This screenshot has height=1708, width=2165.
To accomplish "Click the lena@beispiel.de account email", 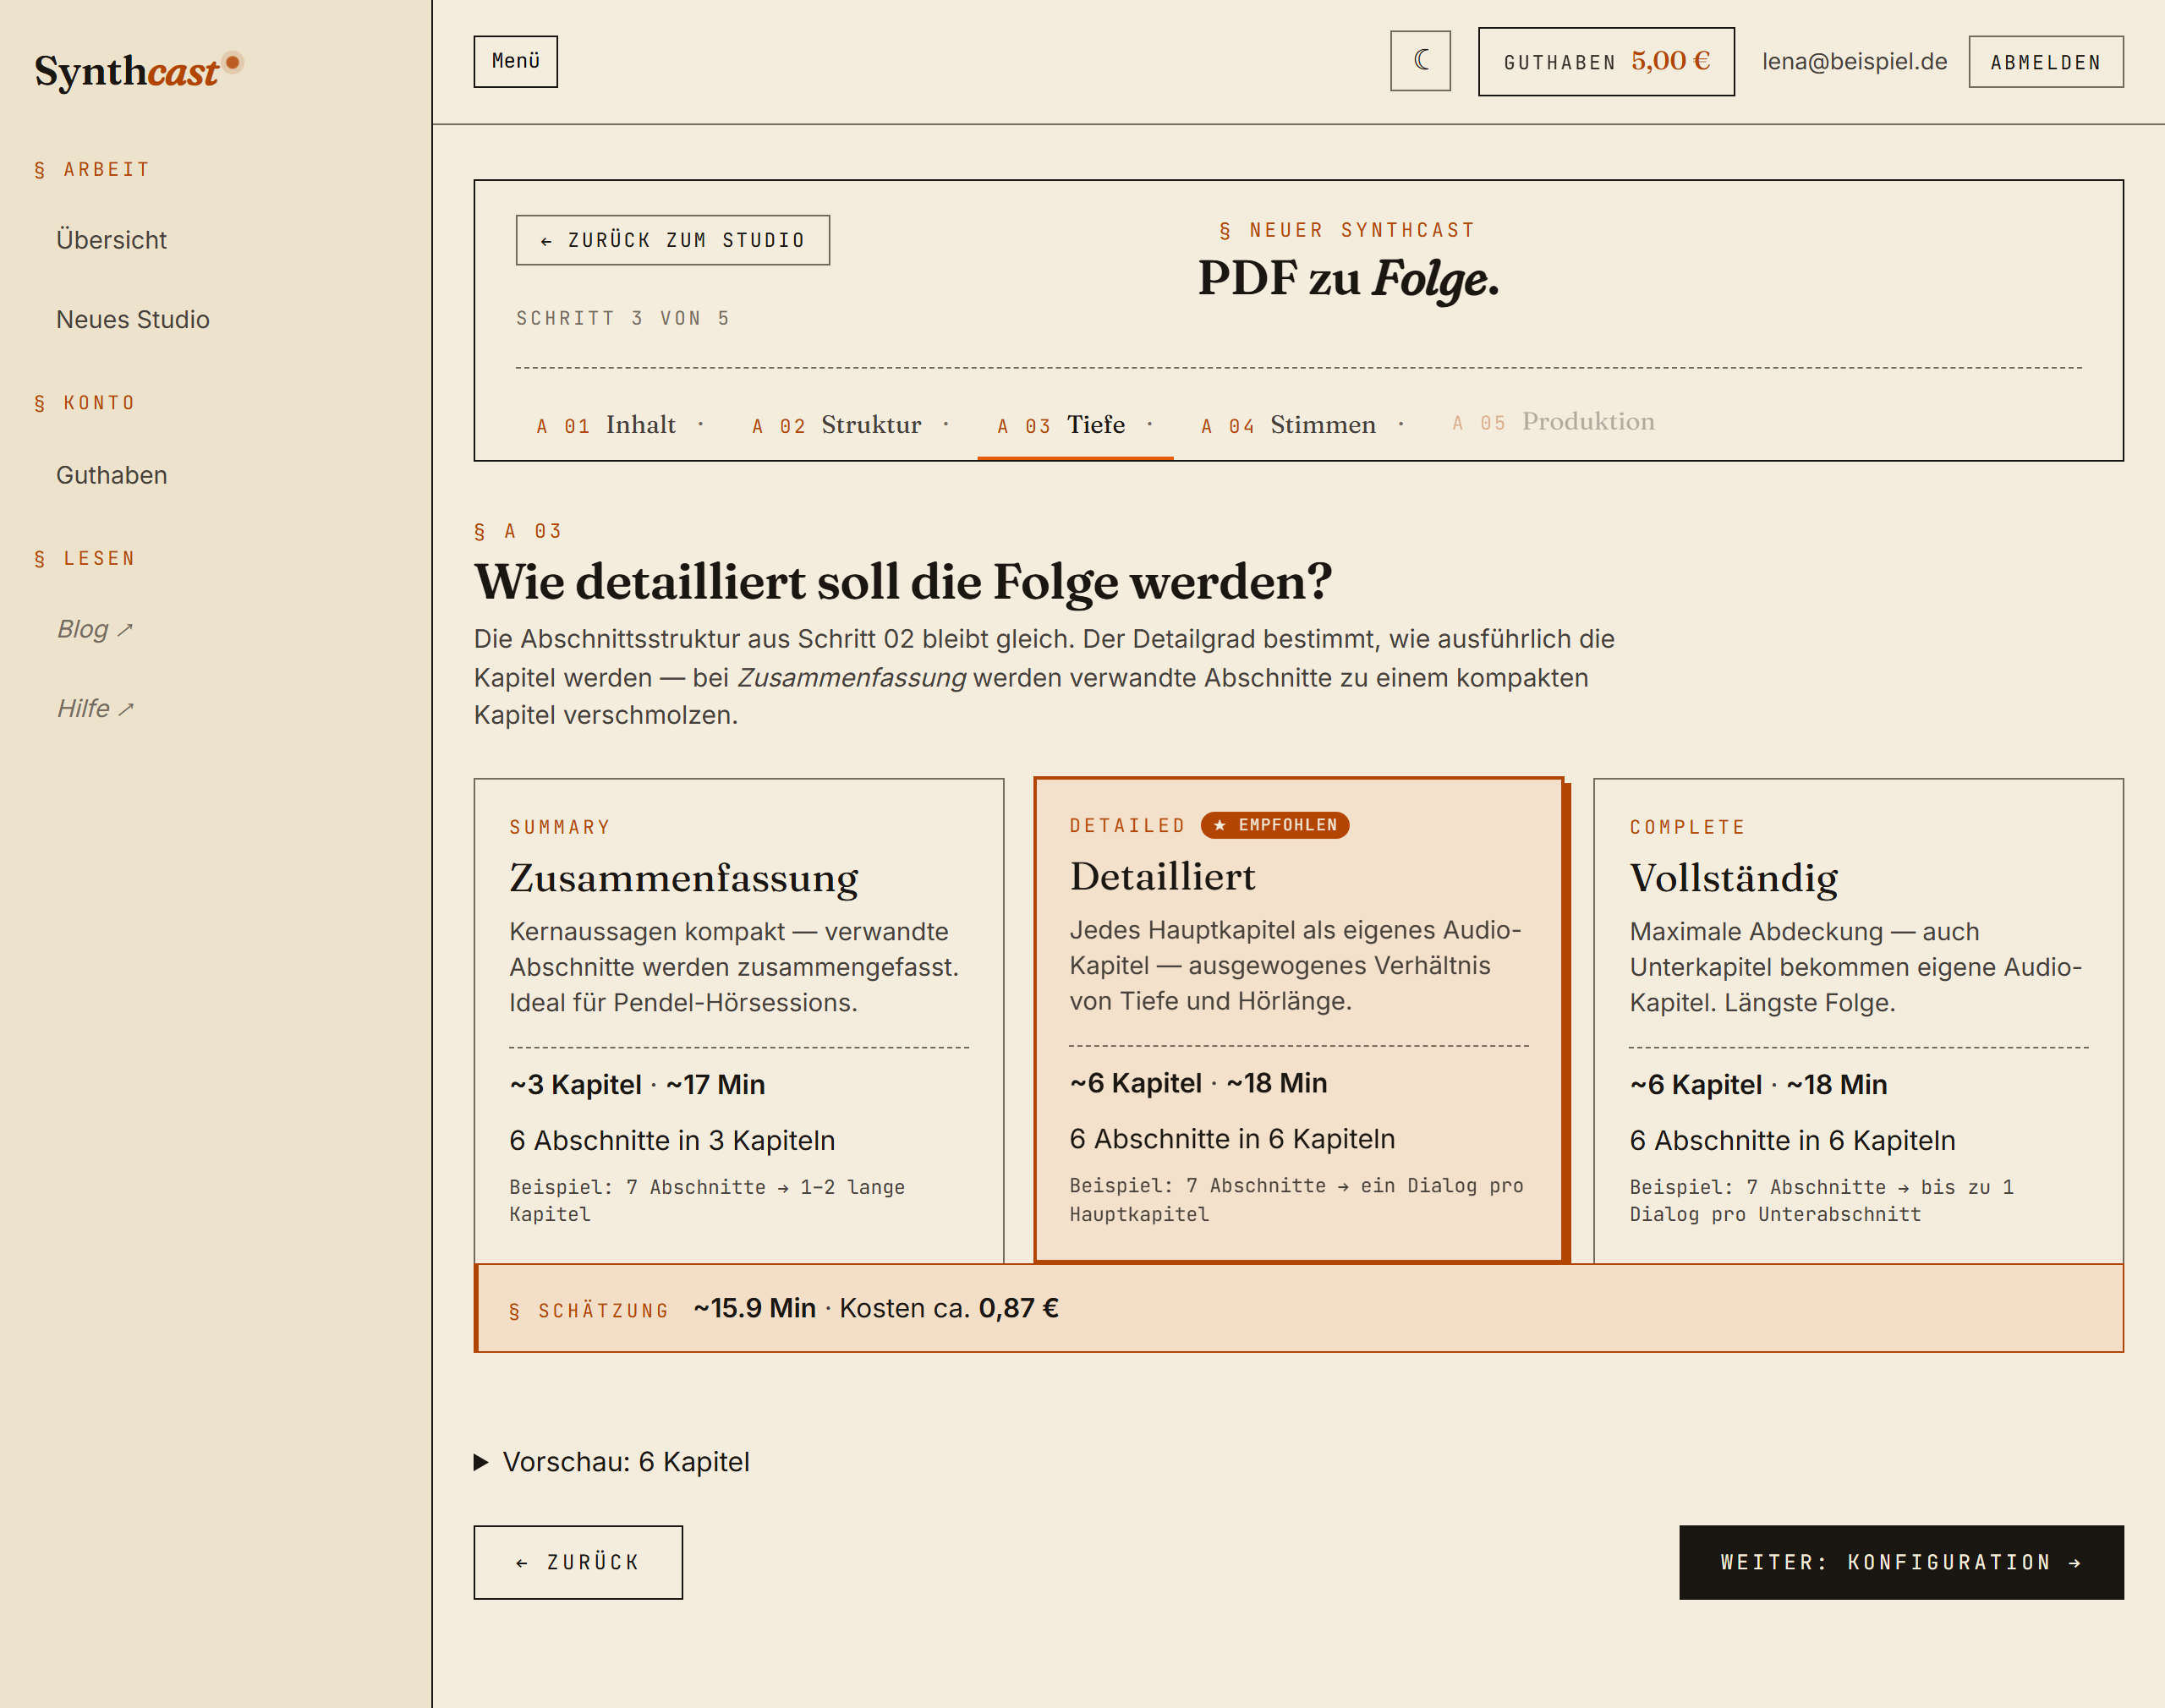I will click(1854, 61).
